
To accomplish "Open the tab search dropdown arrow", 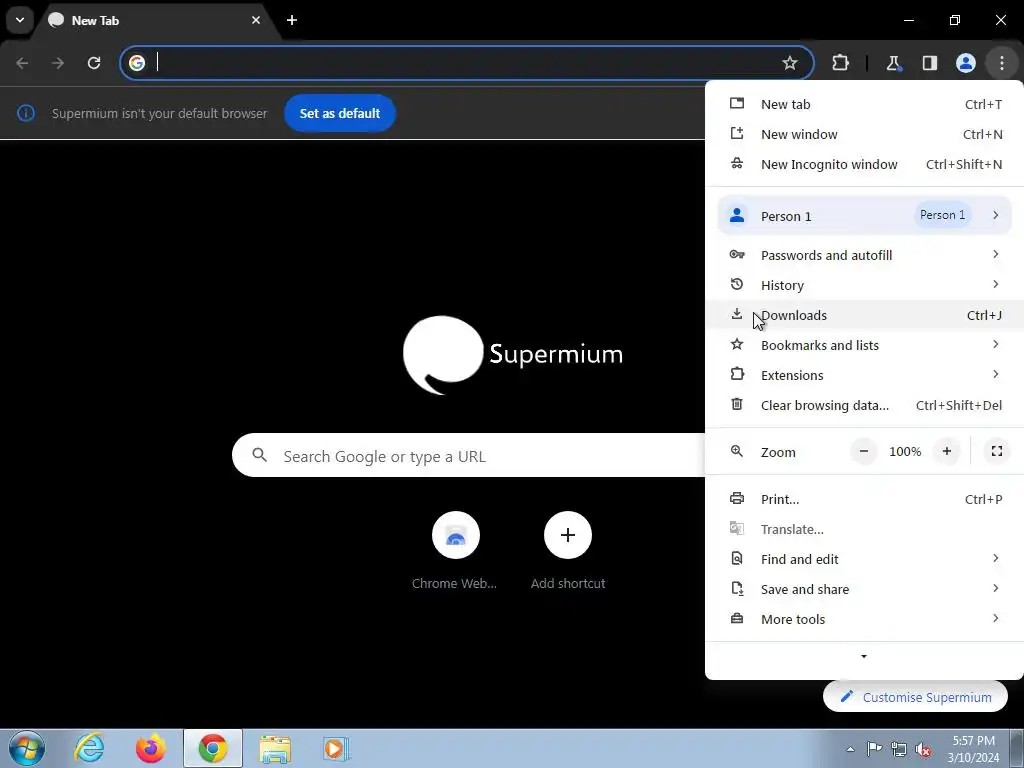I will [20, 20].
